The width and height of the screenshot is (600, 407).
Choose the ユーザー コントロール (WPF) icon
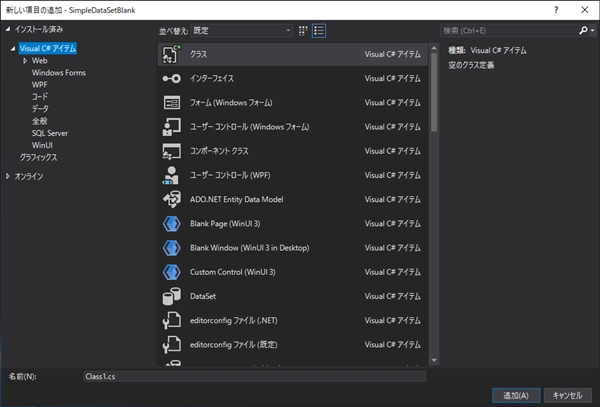point(171,175)
